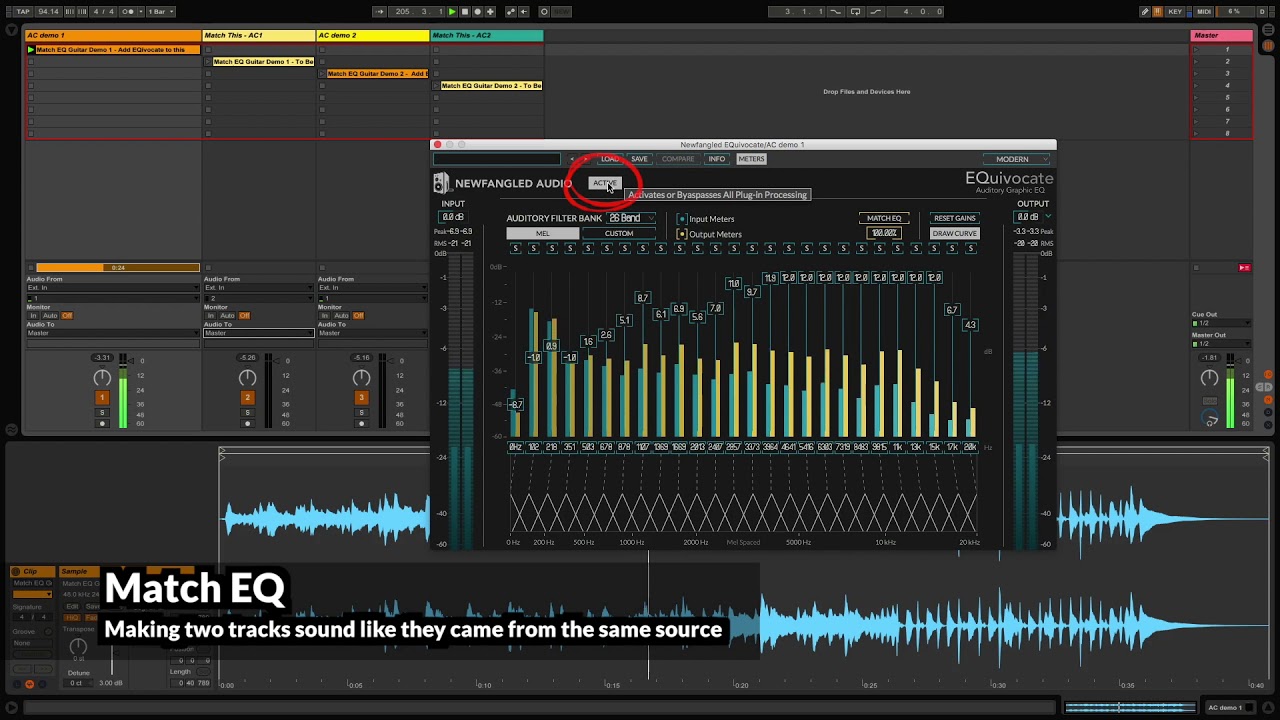The image size is (1280, 720).
Task: Launch the Match EQ Guitar Demo 1 - Add EQuivocate clip
Action: coord(31,49)
